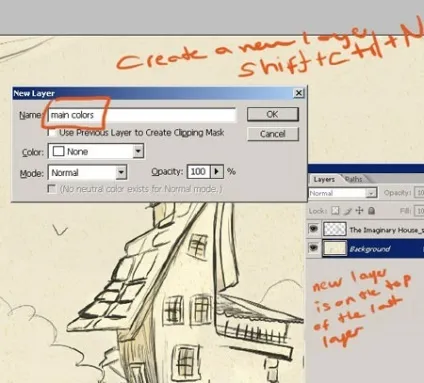Open the Opacity slider arrow in New Layer

pos(217,172)
